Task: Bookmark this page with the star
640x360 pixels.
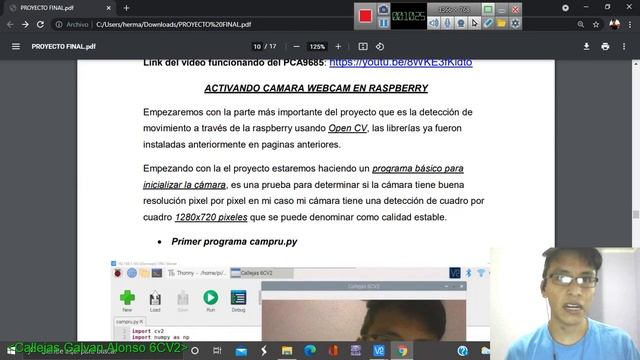Action: click(x=596, y=24)
